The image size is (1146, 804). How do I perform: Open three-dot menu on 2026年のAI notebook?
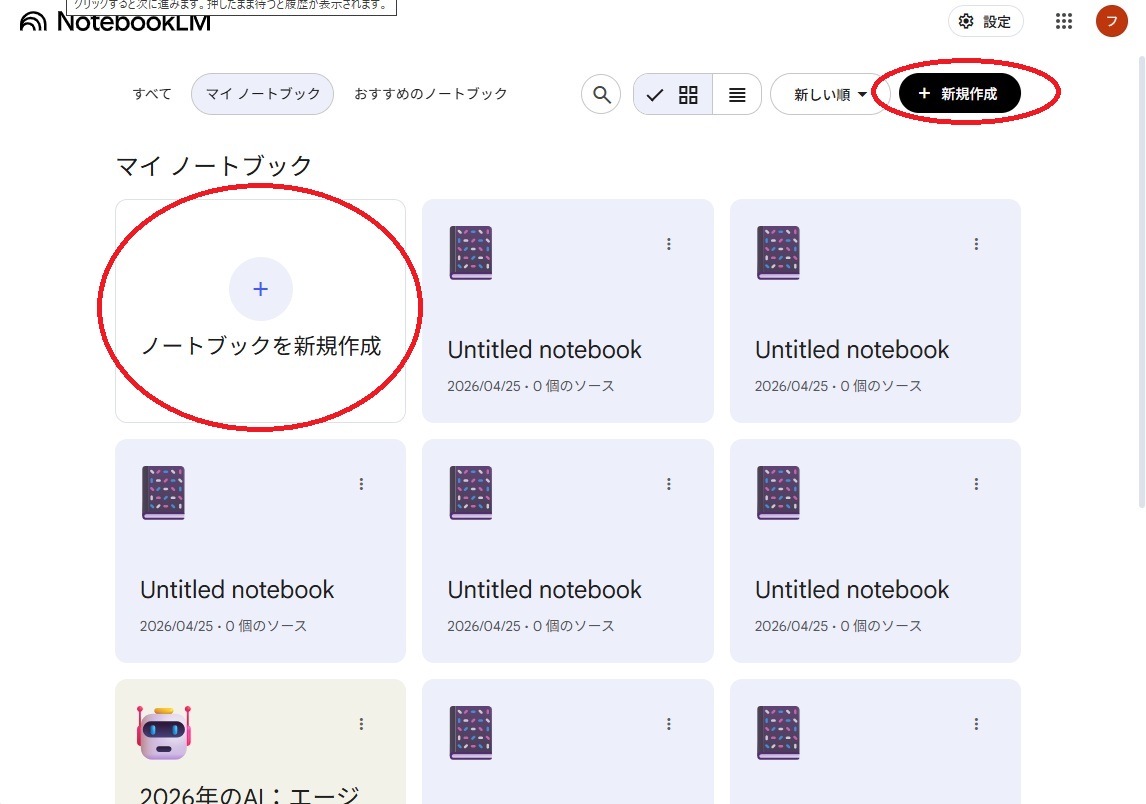(x=361, y=724)
